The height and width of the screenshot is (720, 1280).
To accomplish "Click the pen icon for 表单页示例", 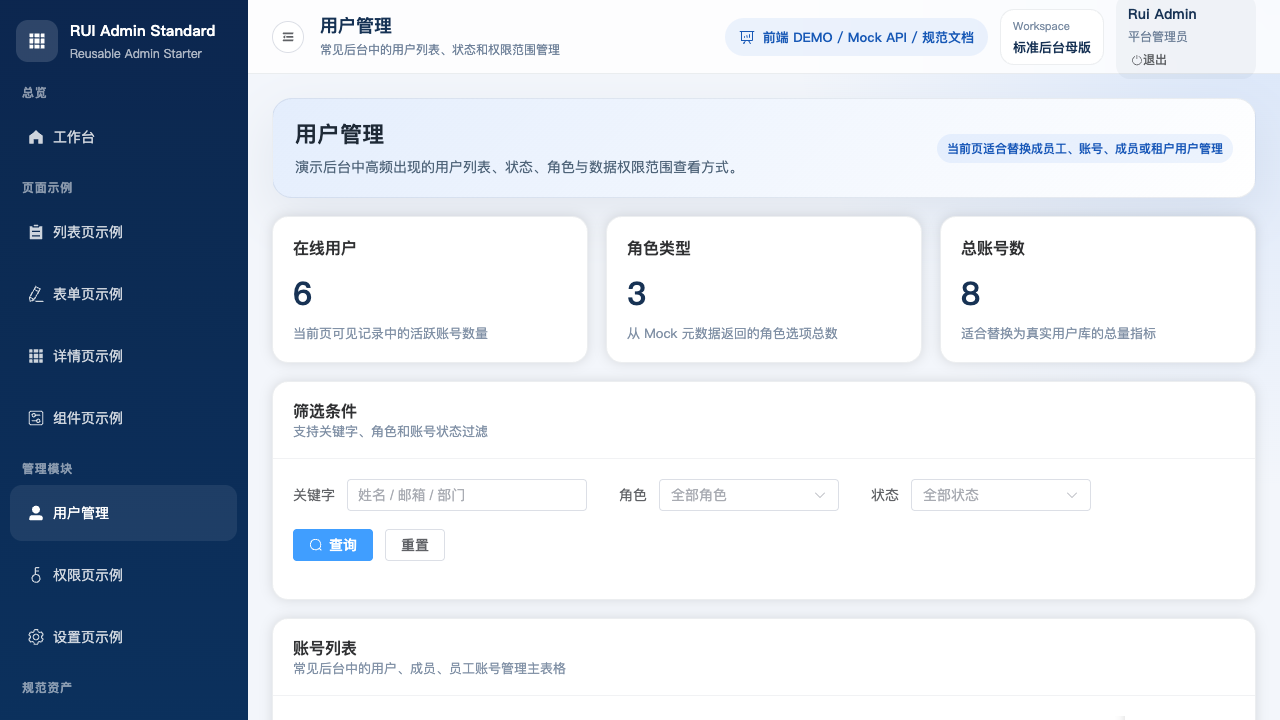I will tap(36, 294).
